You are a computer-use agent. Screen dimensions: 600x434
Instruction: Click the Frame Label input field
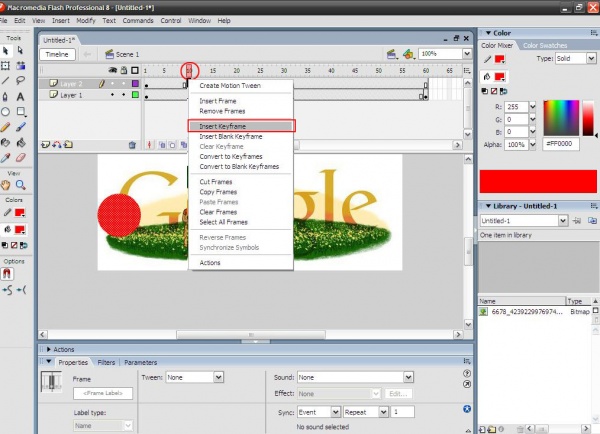click(x=103, y=393)
